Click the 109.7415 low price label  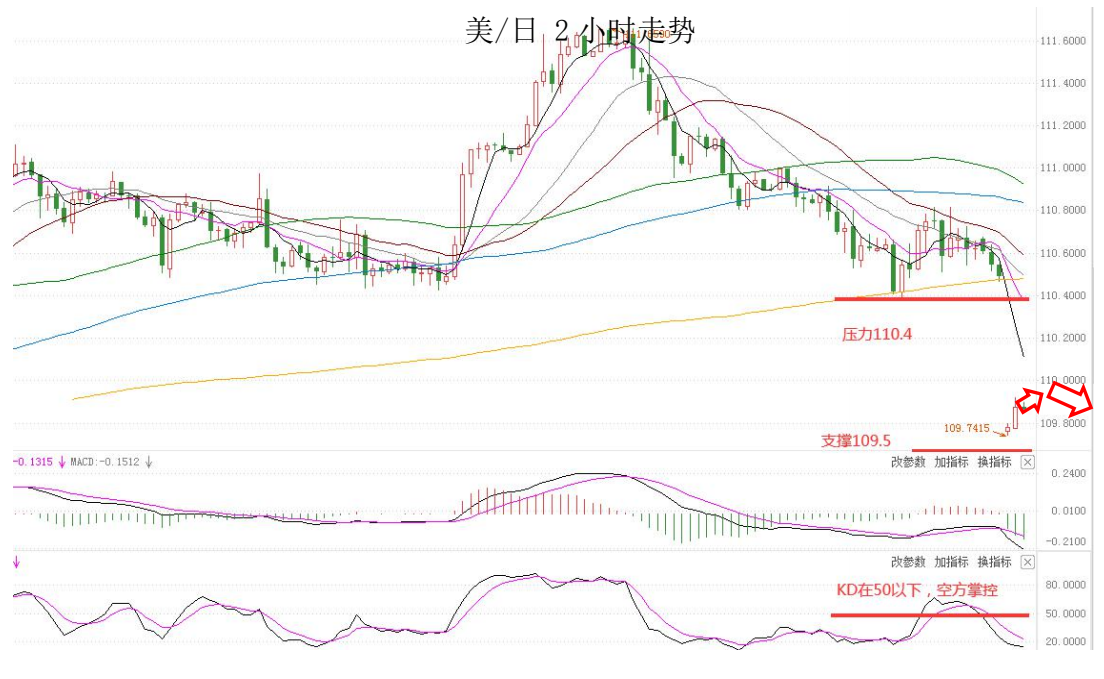click(x=966, y=428)
